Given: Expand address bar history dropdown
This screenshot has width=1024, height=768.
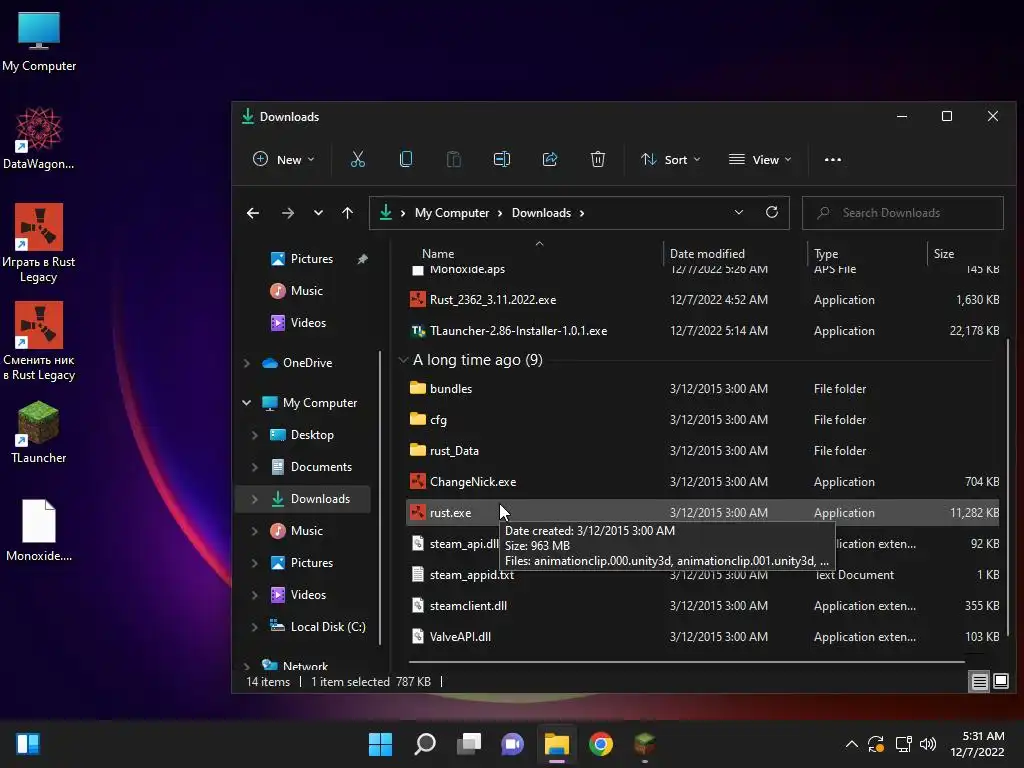Looking at the screenshot, I should coord(739,212).
